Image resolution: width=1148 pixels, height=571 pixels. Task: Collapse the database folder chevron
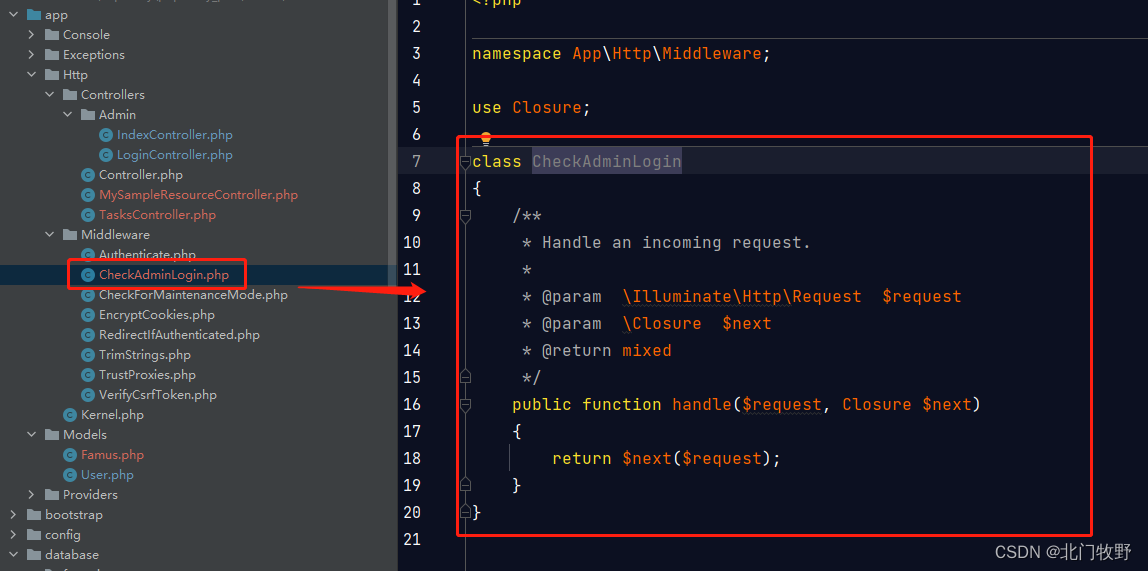(13, 554)
